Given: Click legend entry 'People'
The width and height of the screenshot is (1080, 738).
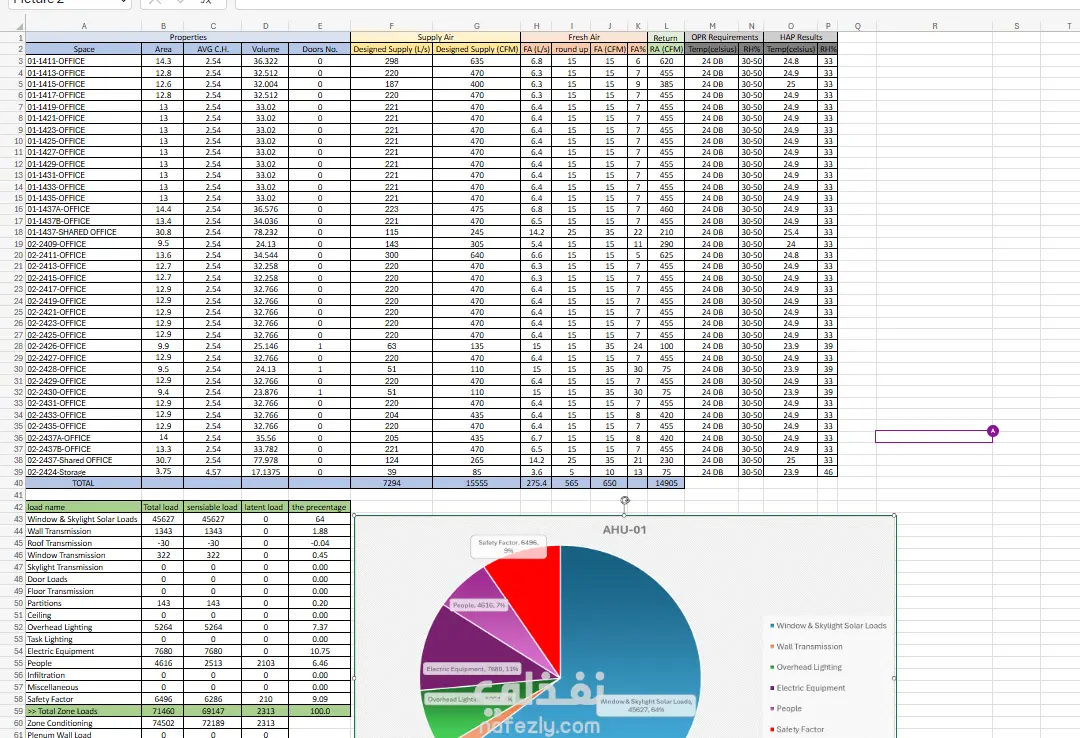Looking at the screenshot, I should coord(789,708).
